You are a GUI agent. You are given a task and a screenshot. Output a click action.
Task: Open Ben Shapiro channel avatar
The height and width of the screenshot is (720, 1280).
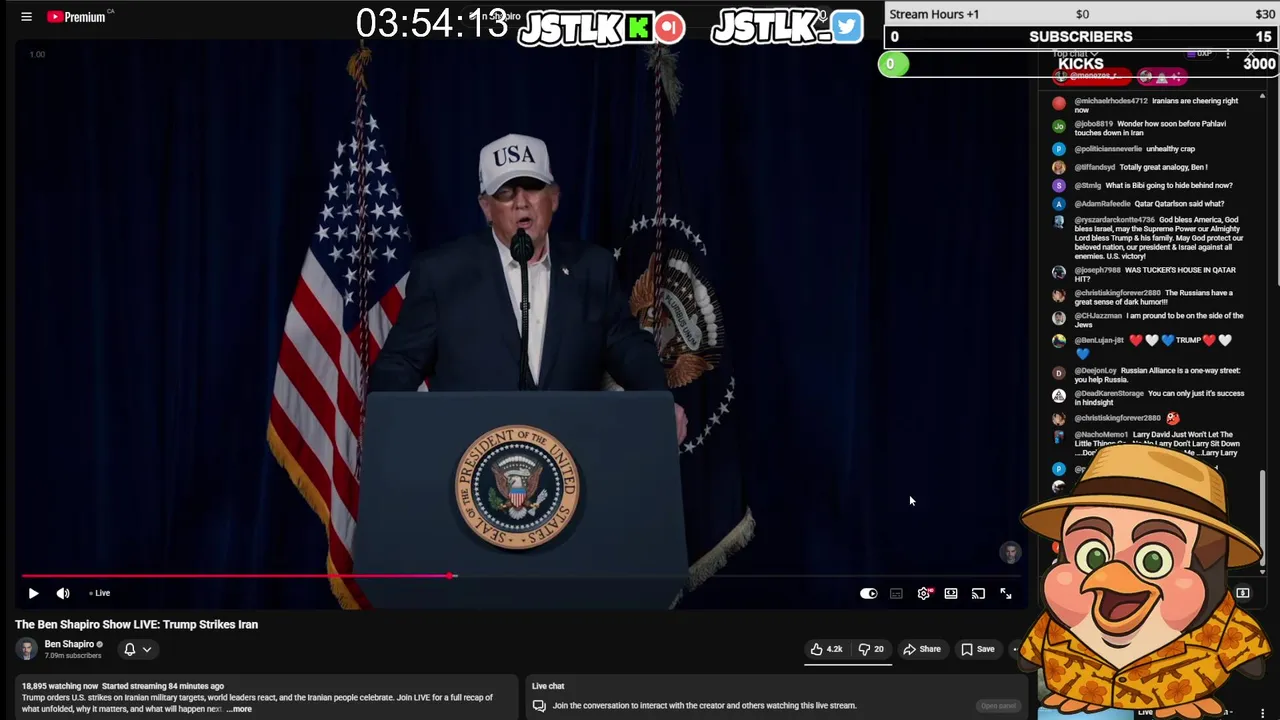(x=27, y=649)
